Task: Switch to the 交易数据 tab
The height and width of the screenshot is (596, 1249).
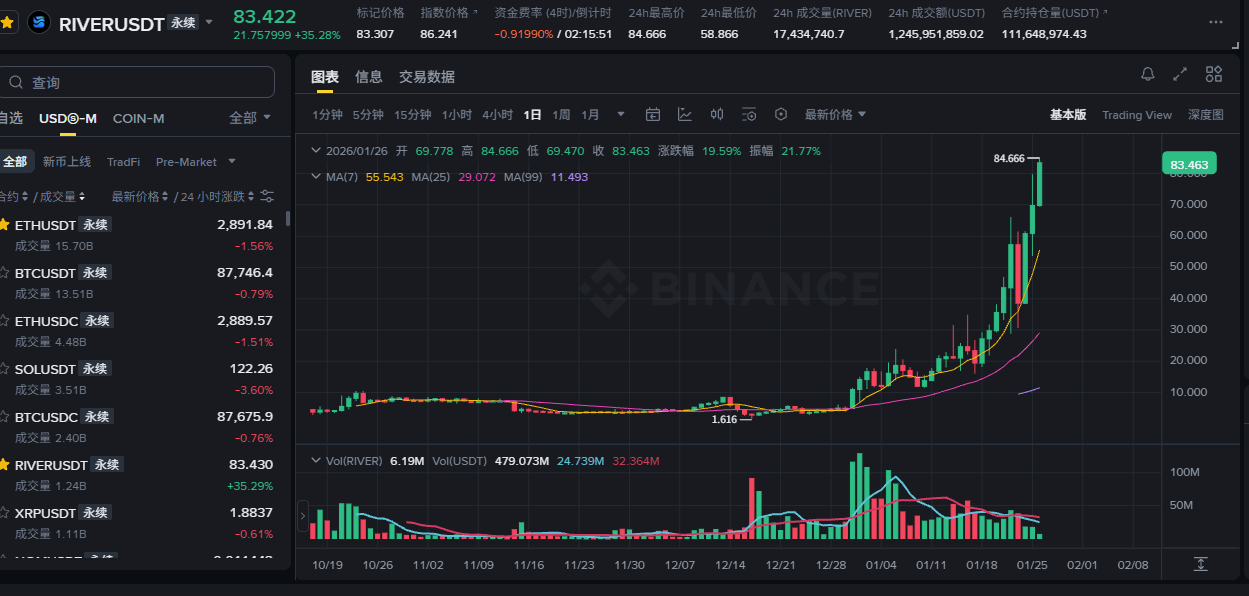Action: 427,77
